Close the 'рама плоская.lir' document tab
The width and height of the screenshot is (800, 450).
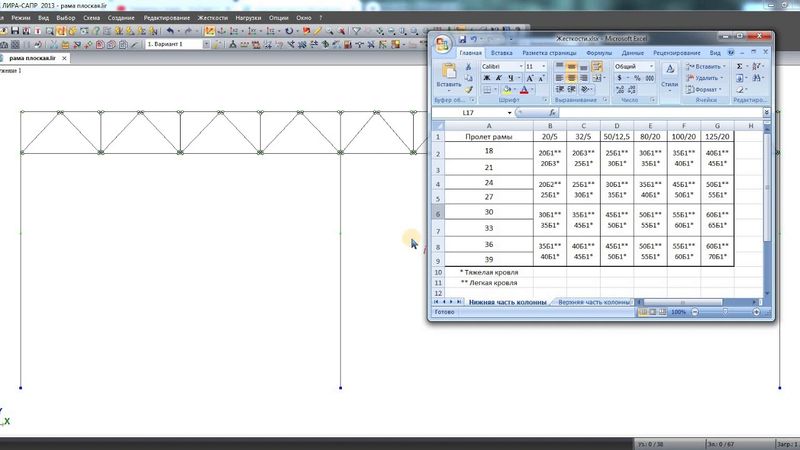(x=64, y=58)
